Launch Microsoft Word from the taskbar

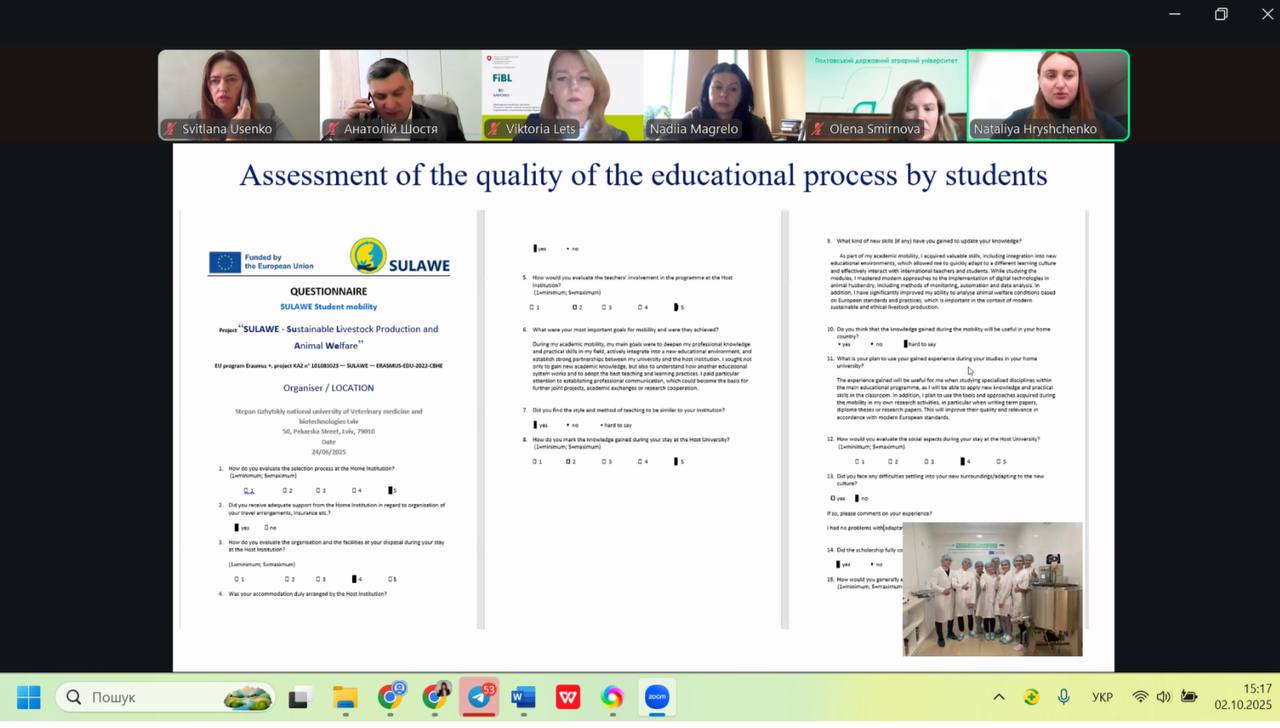(523, 697)
